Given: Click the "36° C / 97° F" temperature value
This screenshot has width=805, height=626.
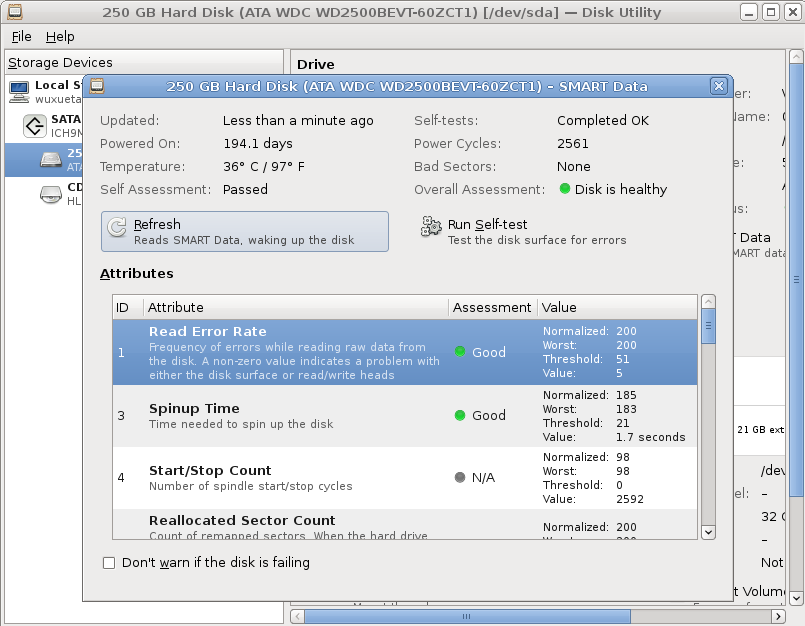Looking at the screenshot, I should (x=264, y=166).
